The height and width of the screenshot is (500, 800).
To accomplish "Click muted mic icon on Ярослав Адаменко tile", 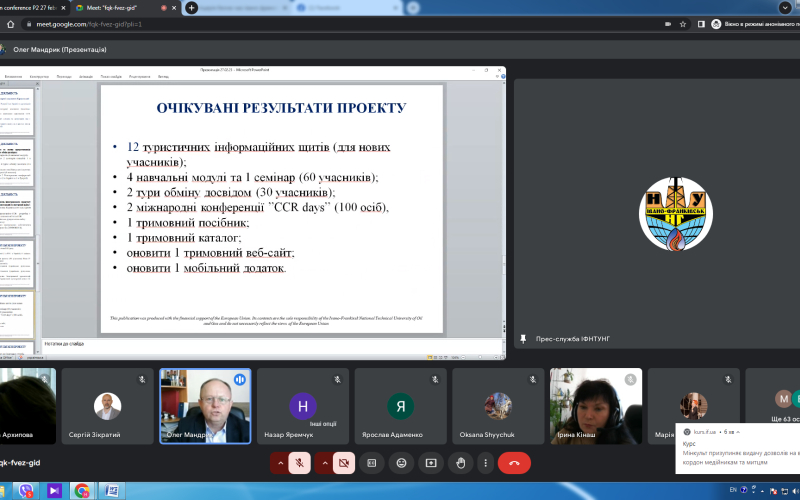I will [x=435, y=379].
